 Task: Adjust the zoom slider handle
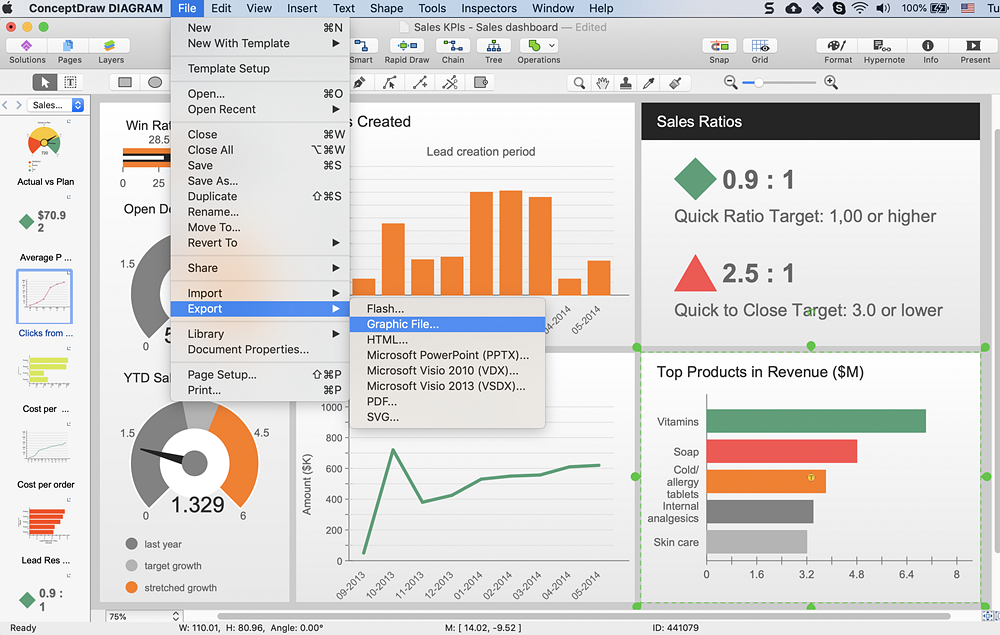[x=758, y=83]
